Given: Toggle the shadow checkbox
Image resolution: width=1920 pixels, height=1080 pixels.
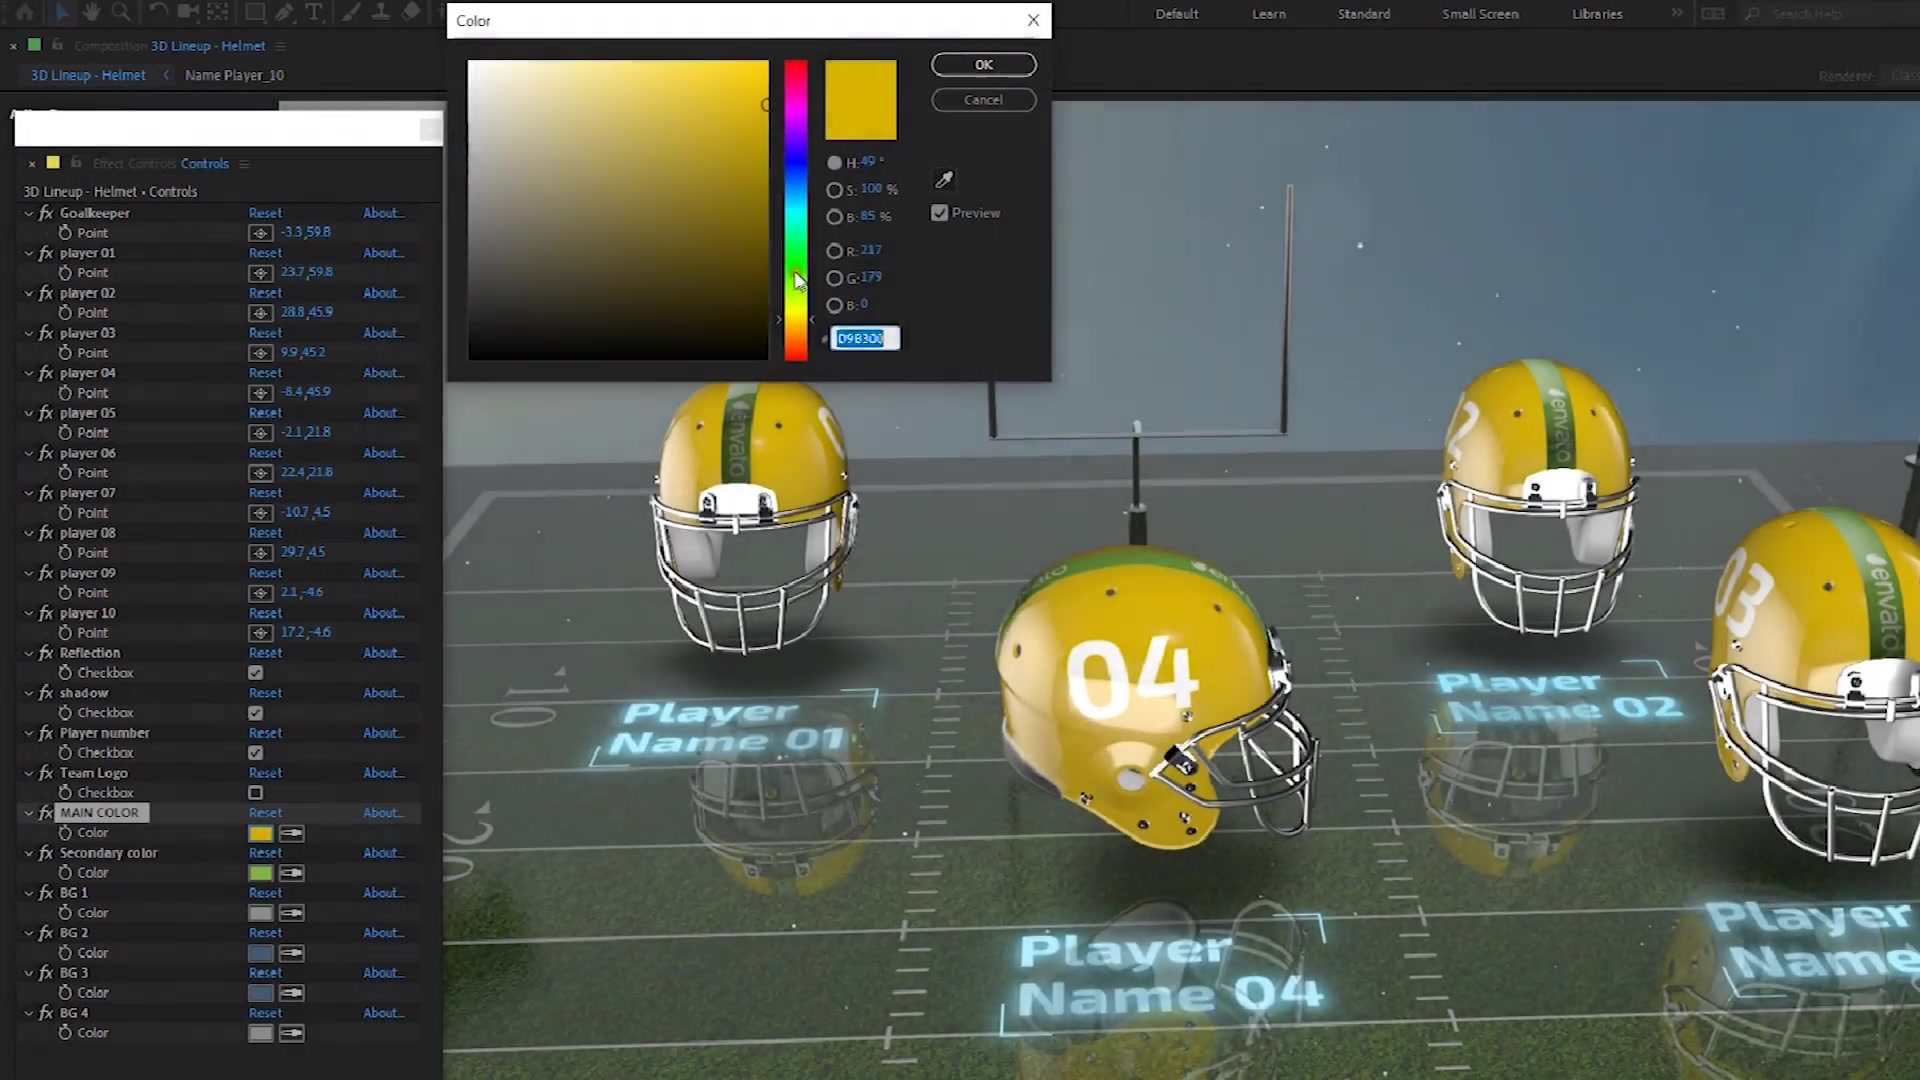Looking at the screenshot, I should (x=256, y=713).
